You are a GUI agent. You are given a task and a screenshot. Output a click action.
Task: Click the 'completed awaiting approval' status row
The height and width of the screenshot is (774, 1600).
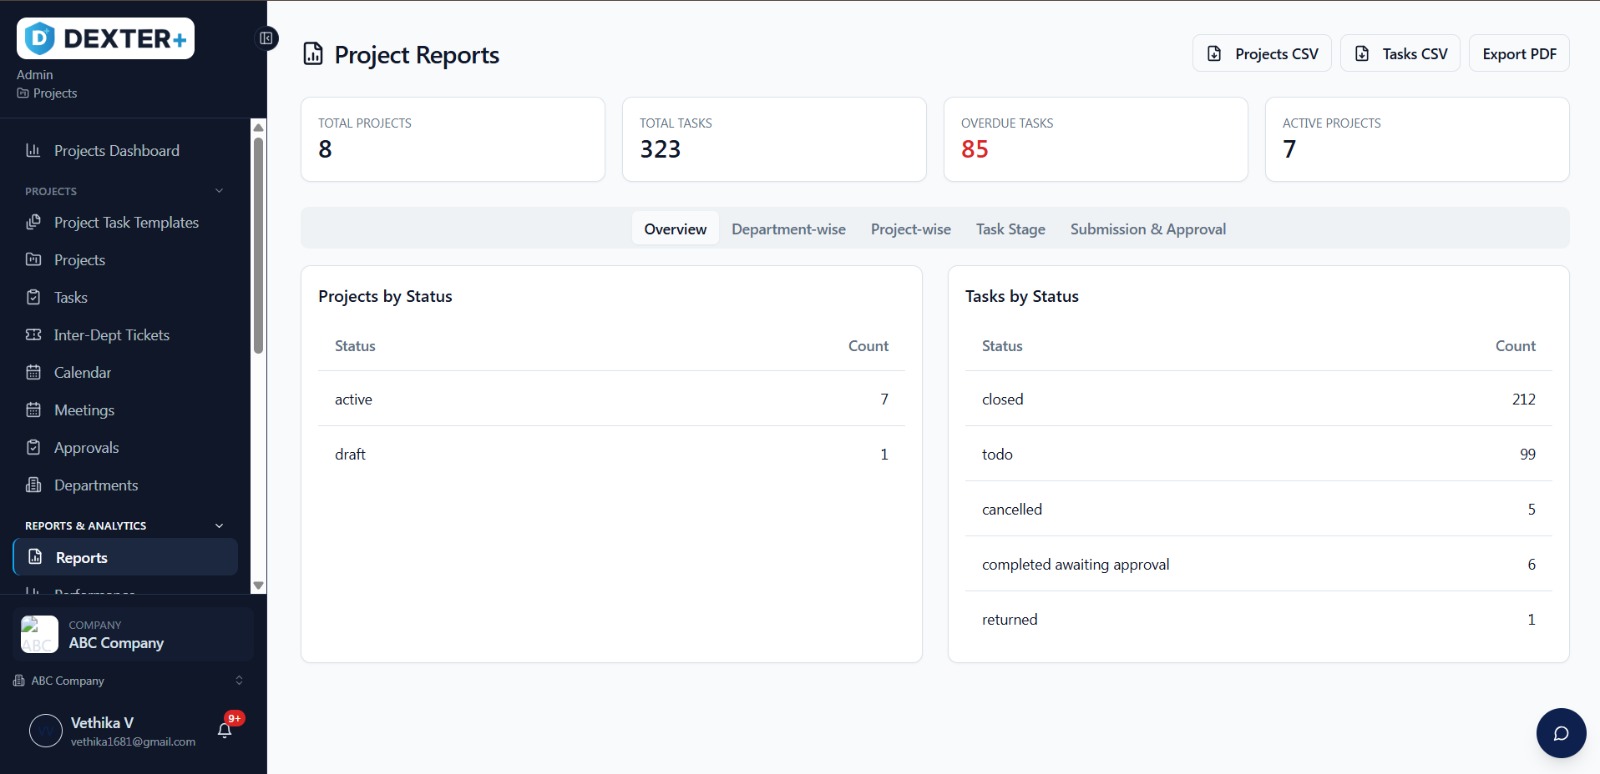click(1258, 564)
